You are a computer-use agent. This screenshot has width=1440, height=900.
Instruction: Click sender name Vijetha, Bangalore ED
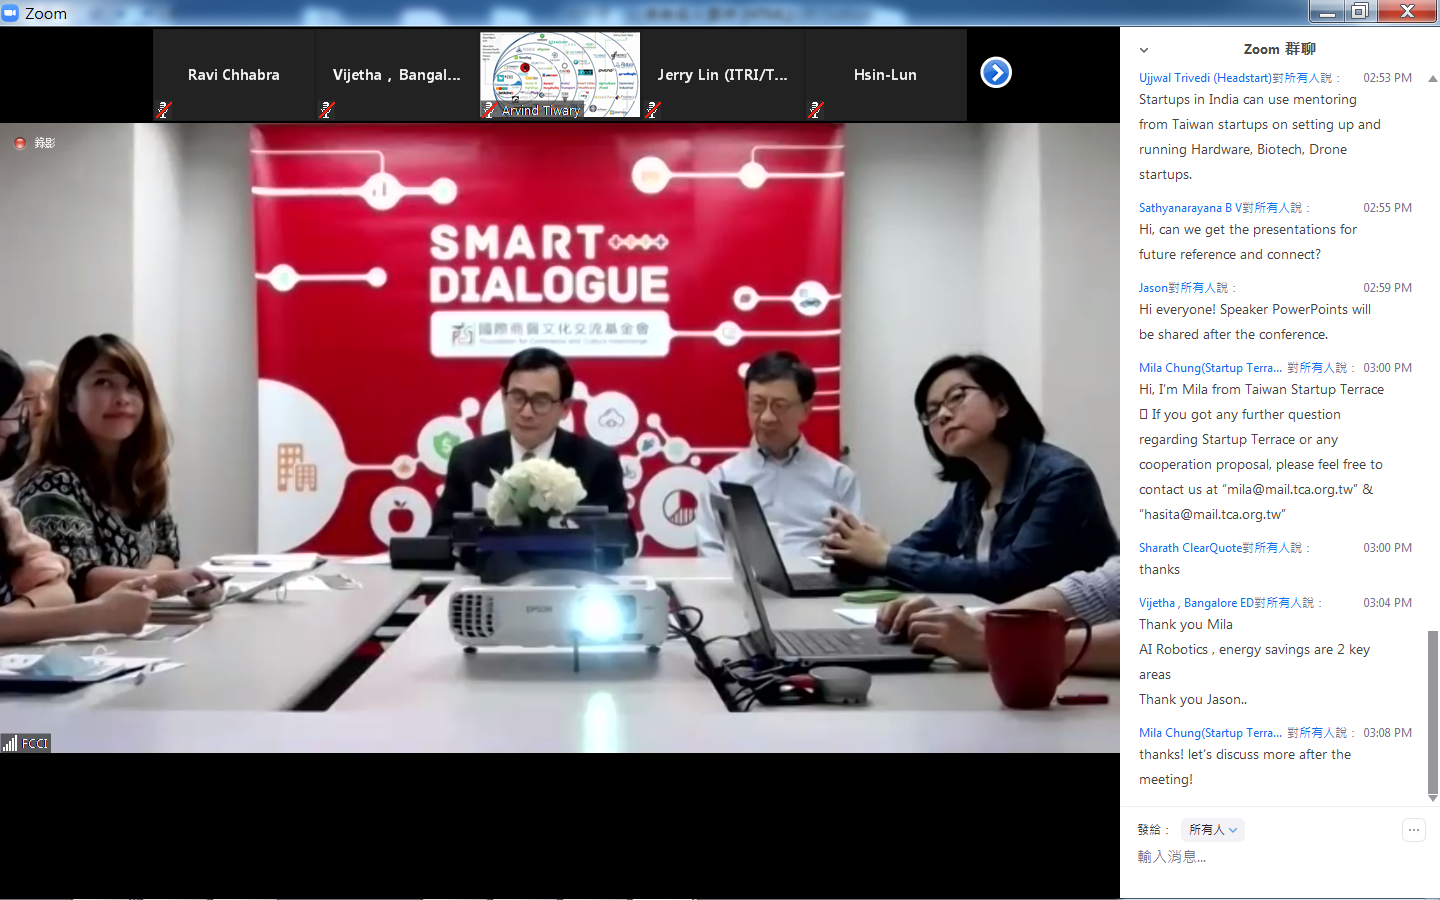coord(1196,603)
